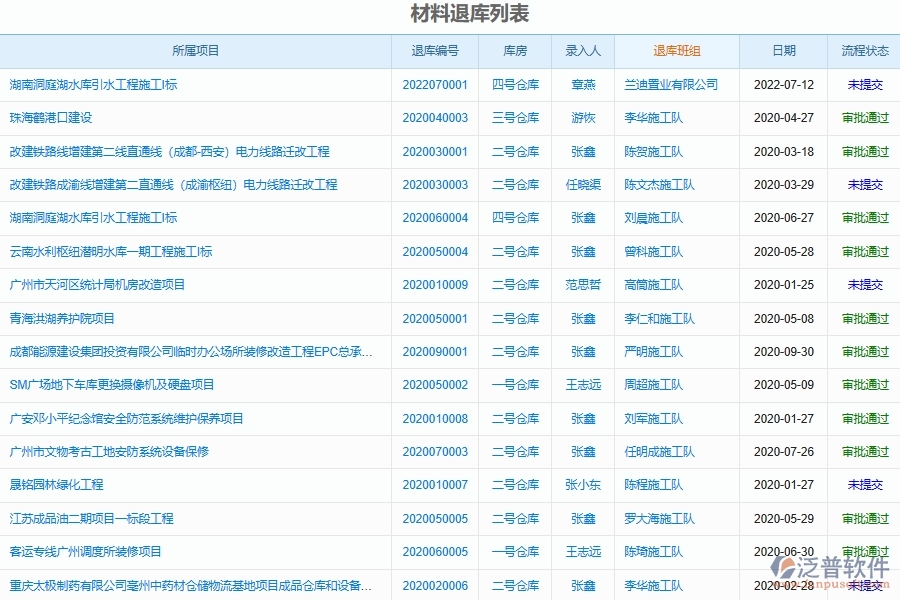Sort by the 退库班组 column header
Image resolution: width=900 pixels, height=600 pixels.
(x=679, y=51)
